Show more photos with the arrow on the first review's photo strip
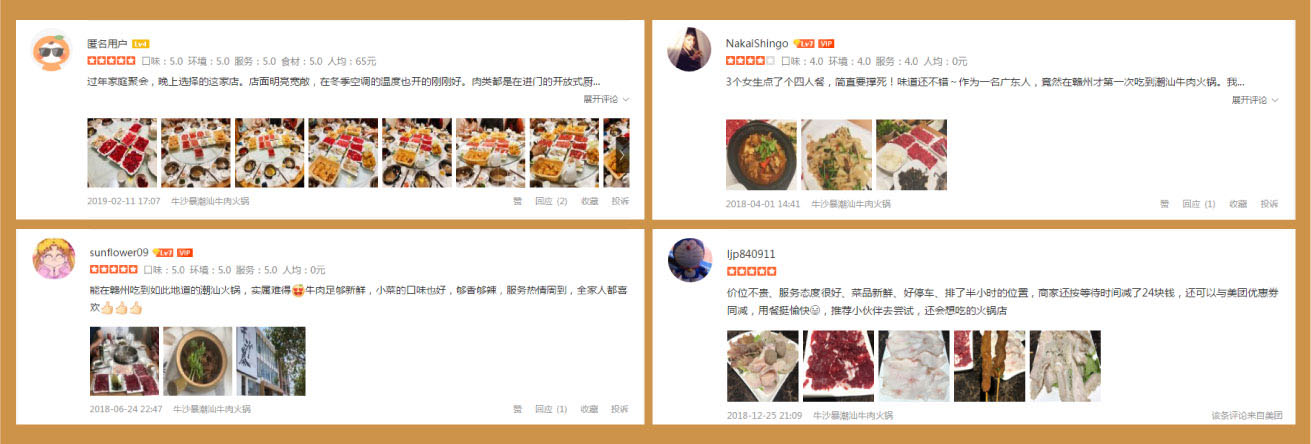 (621, 154)
